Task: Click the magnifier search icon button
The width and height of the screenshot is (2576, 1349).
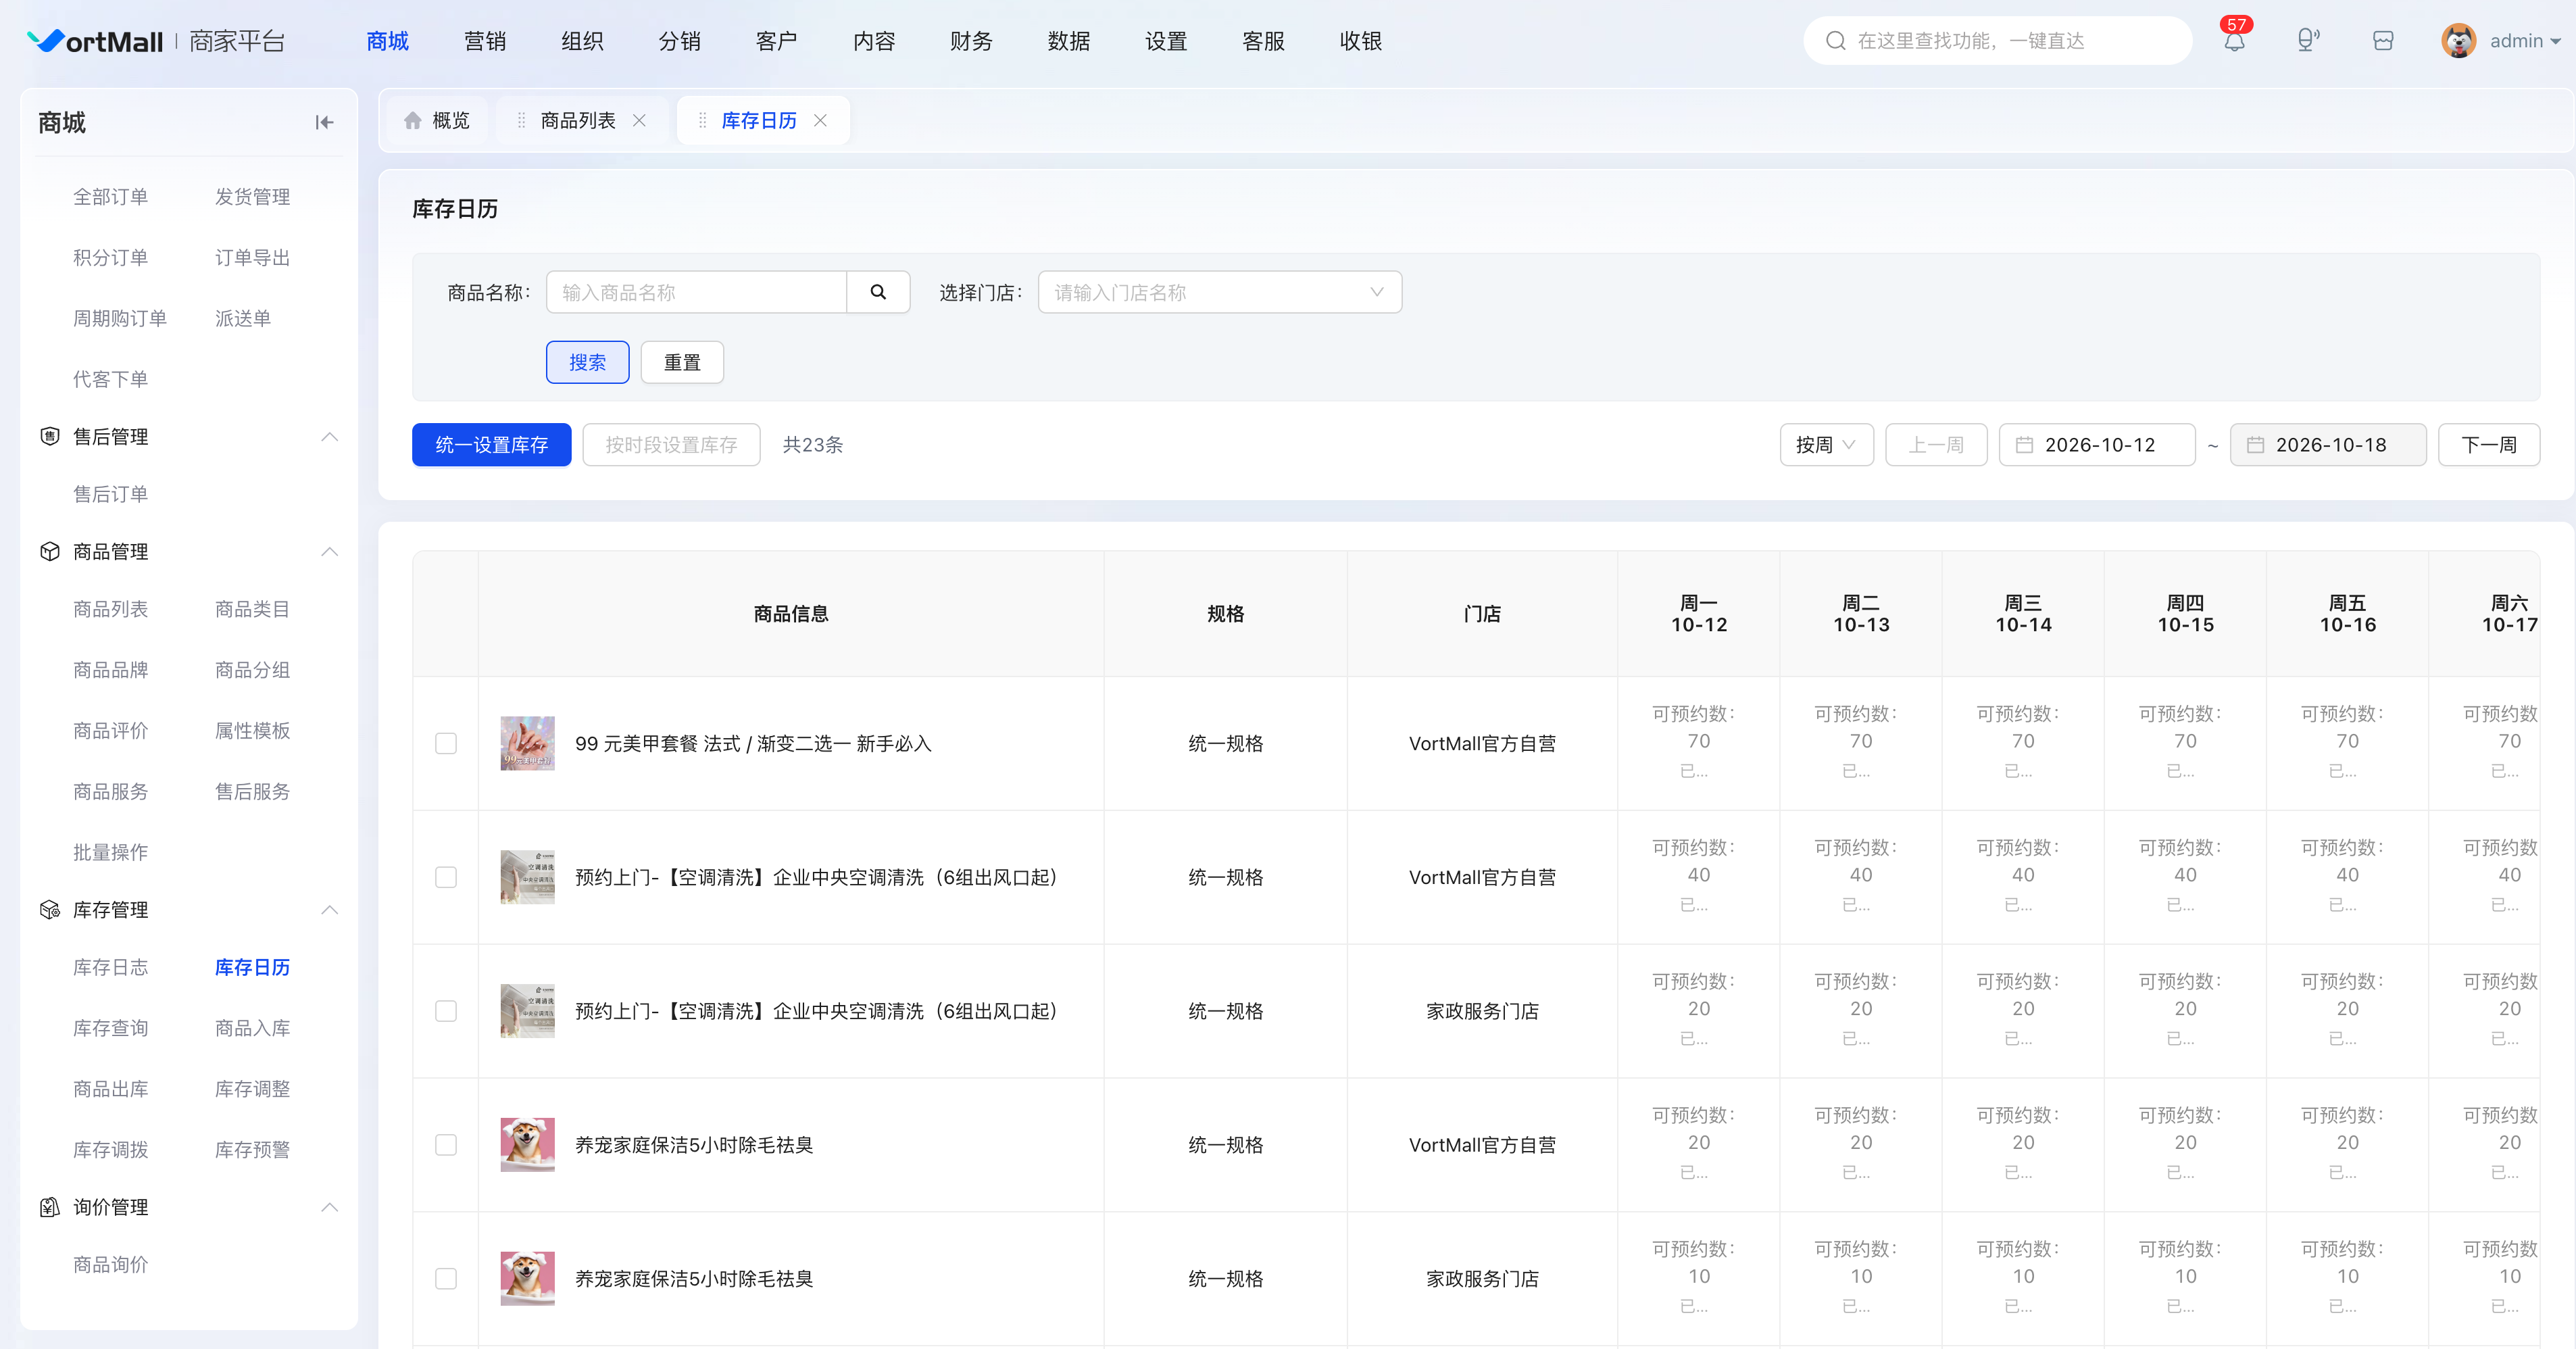Action: click(x=878, y=292)
